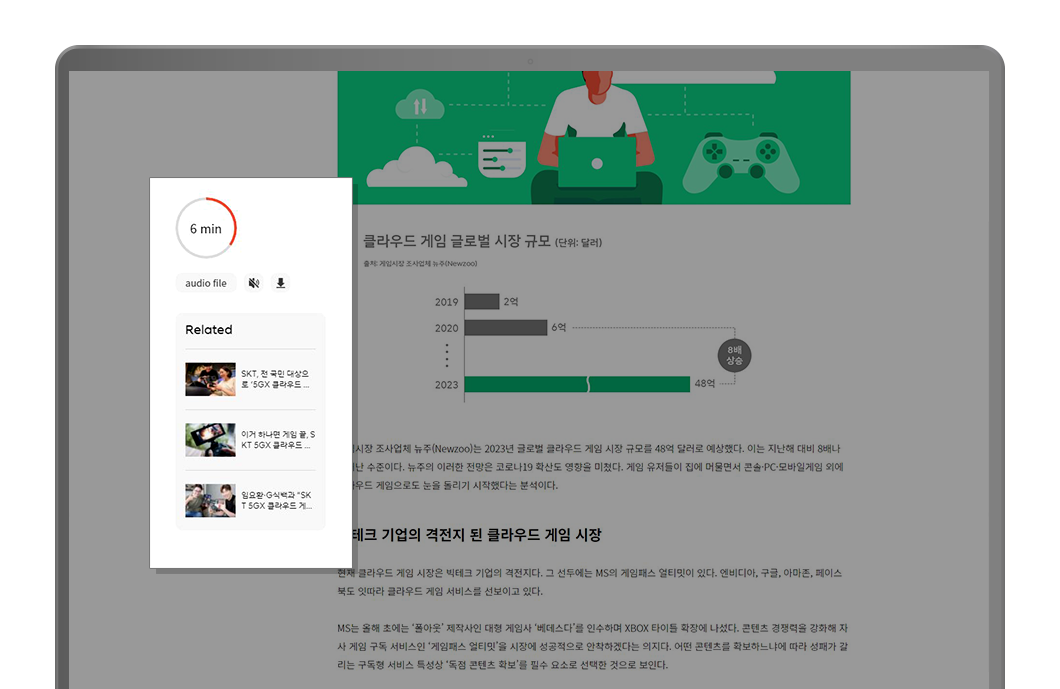Toggle the audio file playback option
The image size is (1060, 689).
coord(205,283)
